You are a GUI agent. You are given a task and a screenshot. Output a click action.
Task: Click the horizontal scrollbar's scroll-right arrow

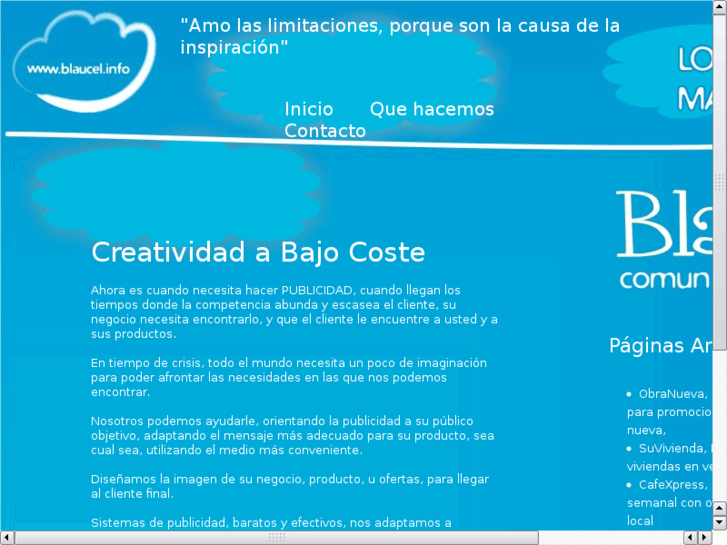tap(704, 538)
